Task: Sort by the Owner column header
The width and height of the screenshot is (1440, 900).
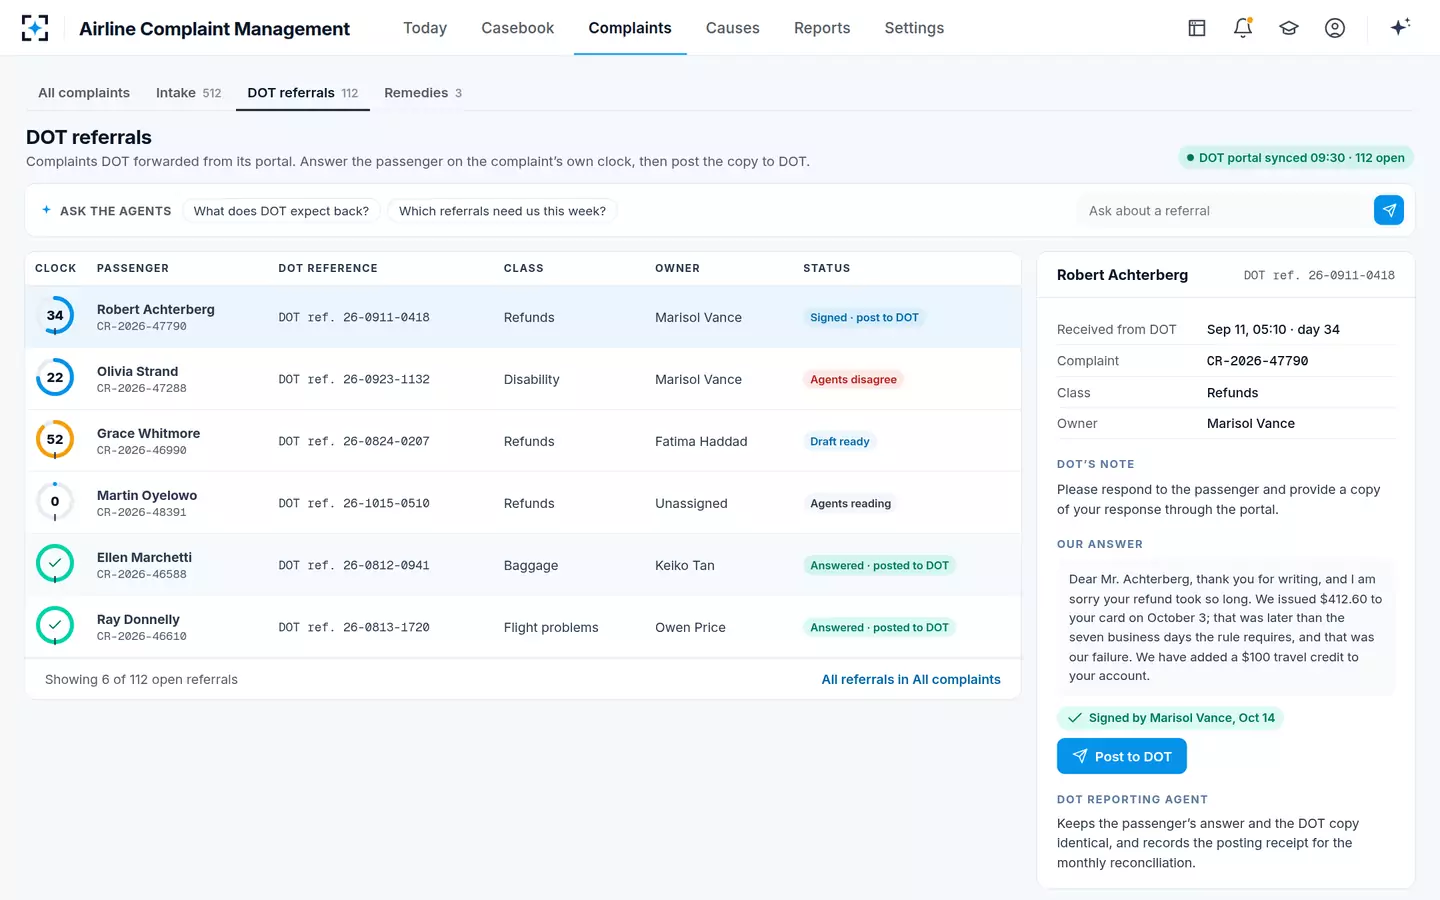Action: [x=677, y=268]
